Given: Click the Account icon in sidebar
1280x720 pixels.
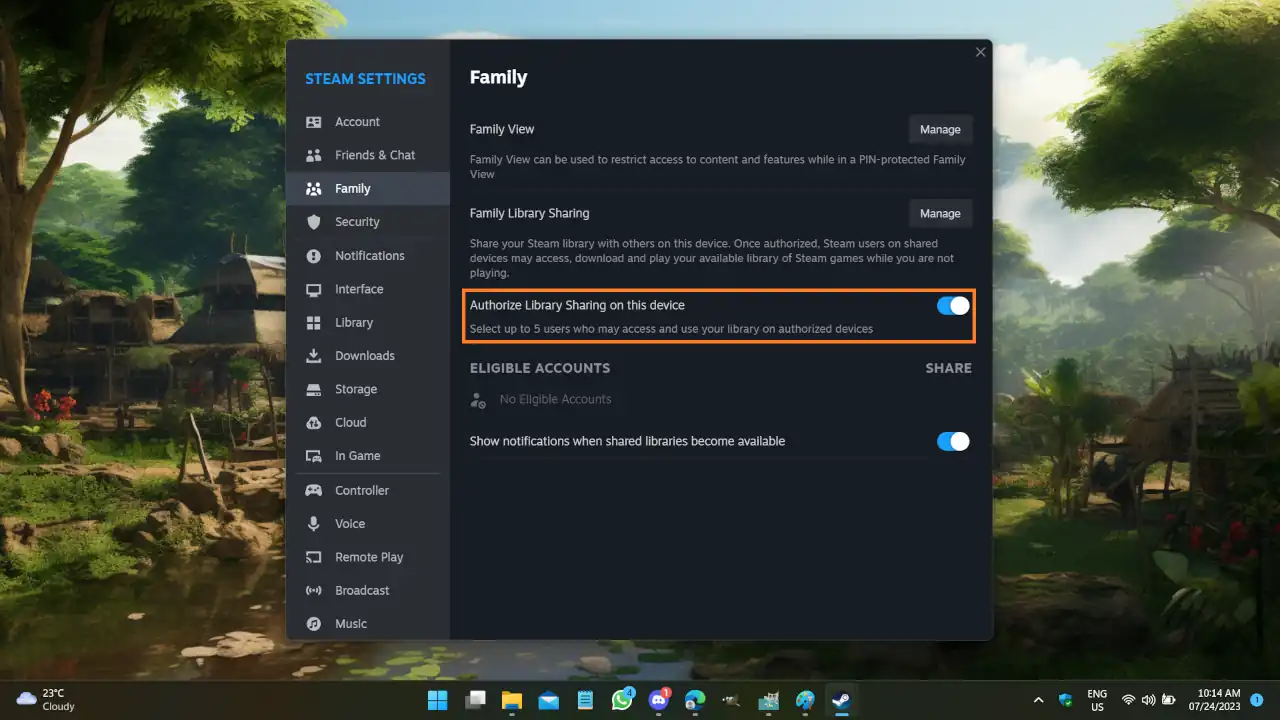Looking at the screenshot, I should coord(314,122).
